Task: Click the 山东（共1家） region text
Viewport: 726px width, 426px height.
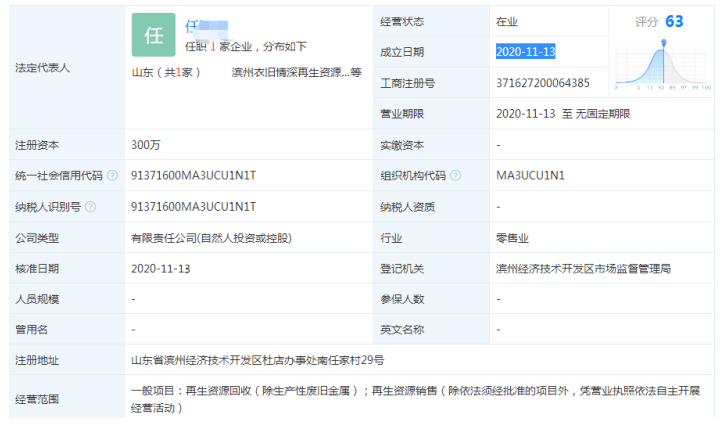Action: click(x=166, y=72)
